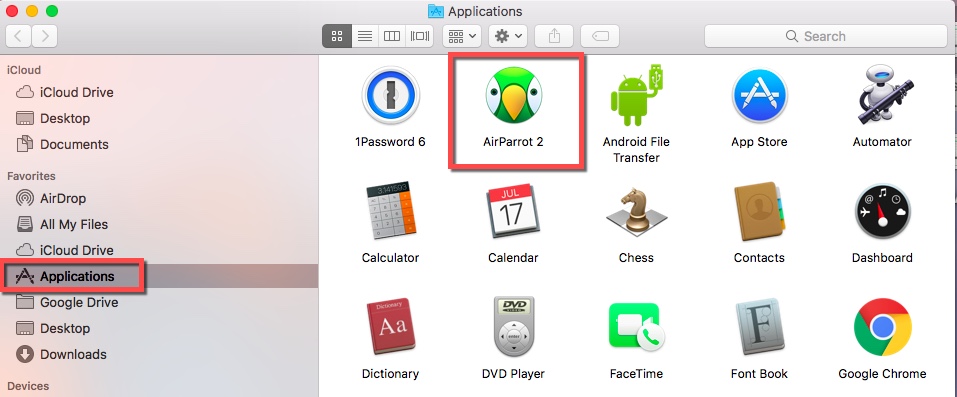Click the Chess label
This screenshot has width=957, height=397.
[x=636, y=258]
